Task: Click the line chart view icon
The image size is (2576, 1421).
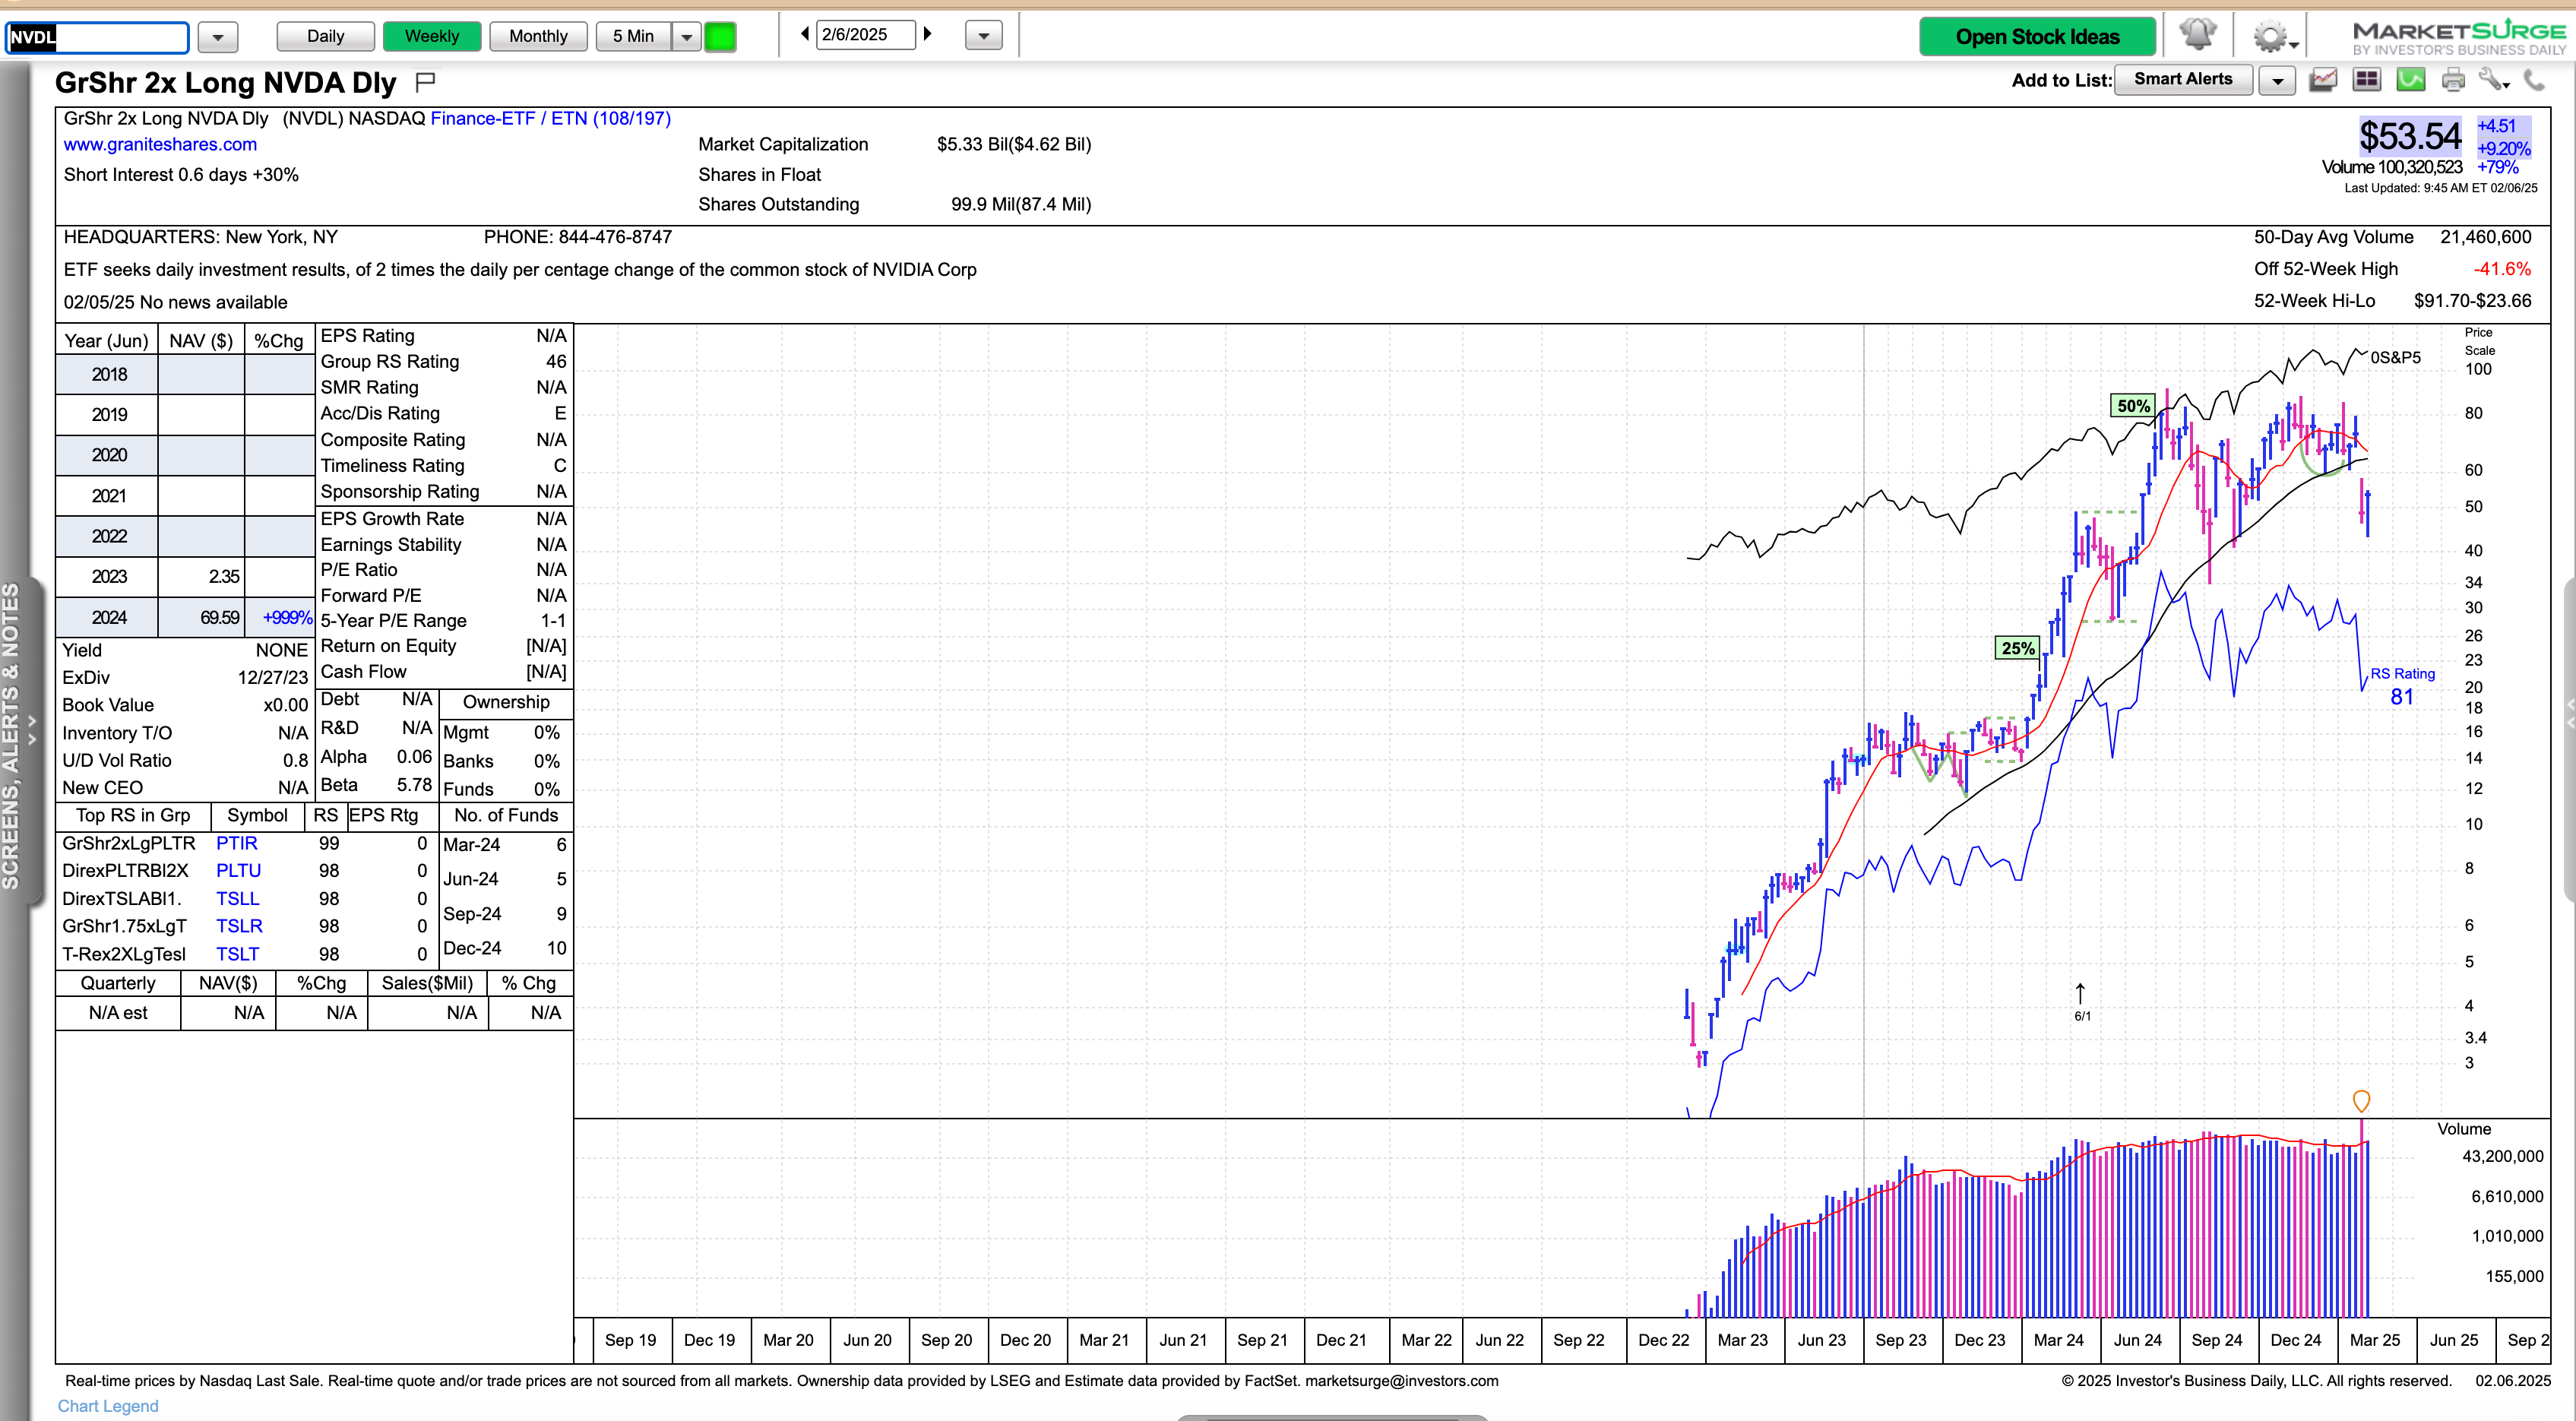Action: [x=2323, y=80]
